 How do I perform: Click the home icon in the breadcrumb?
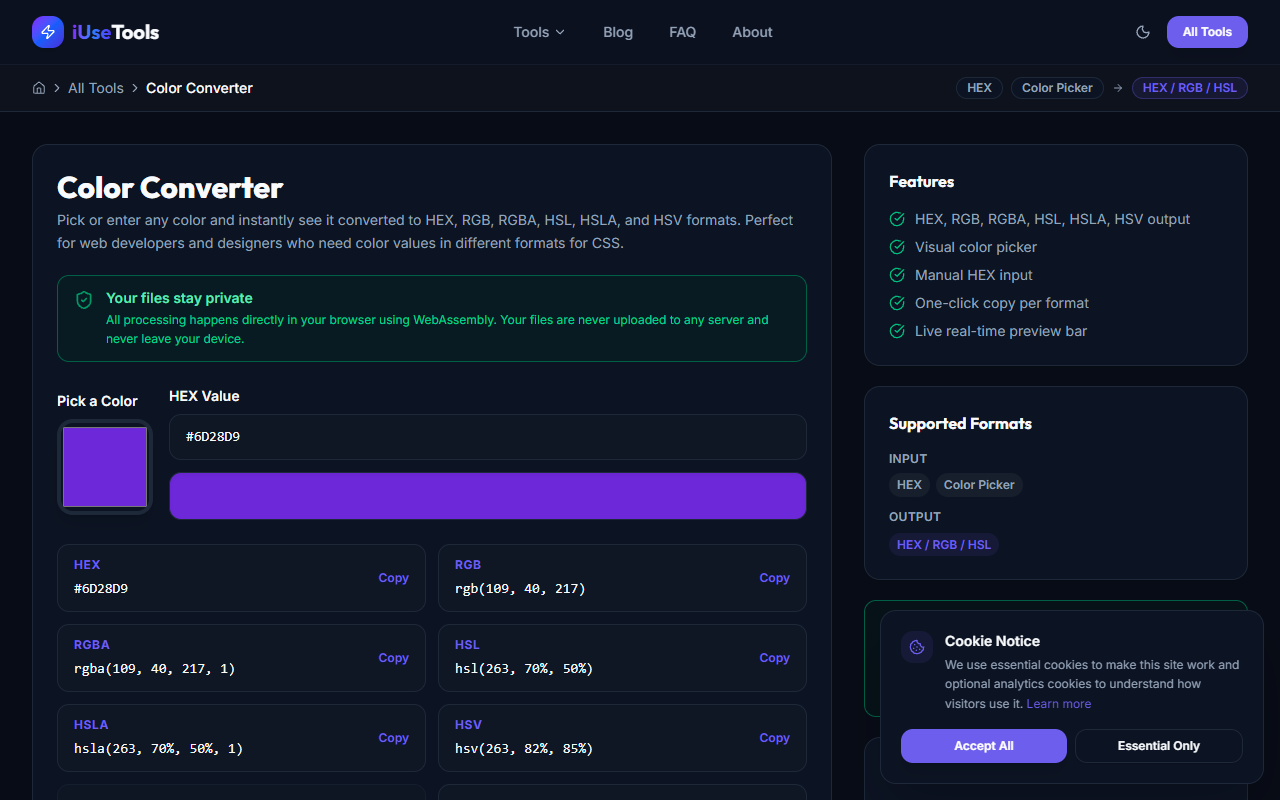point(38,88)
